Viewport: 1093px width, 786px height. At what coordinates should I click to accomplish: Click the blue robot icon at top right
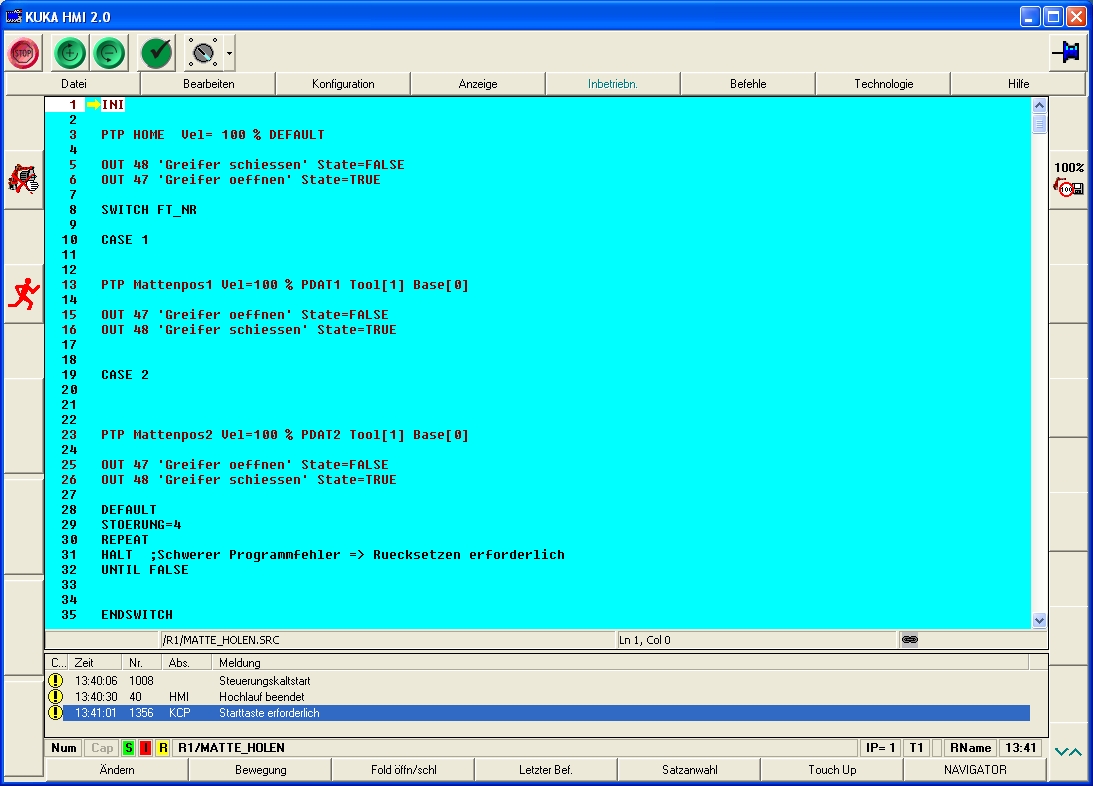1068,53
